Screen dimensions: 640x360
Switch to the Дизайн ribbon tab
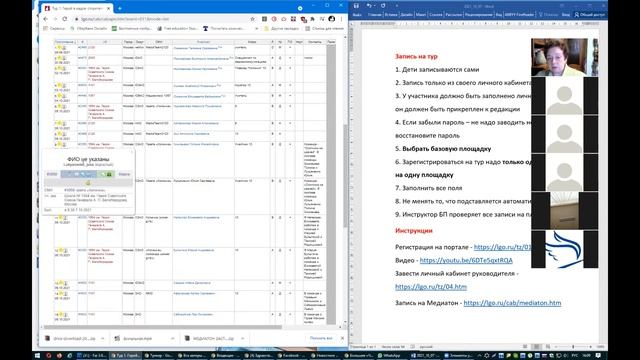(407, 15)
